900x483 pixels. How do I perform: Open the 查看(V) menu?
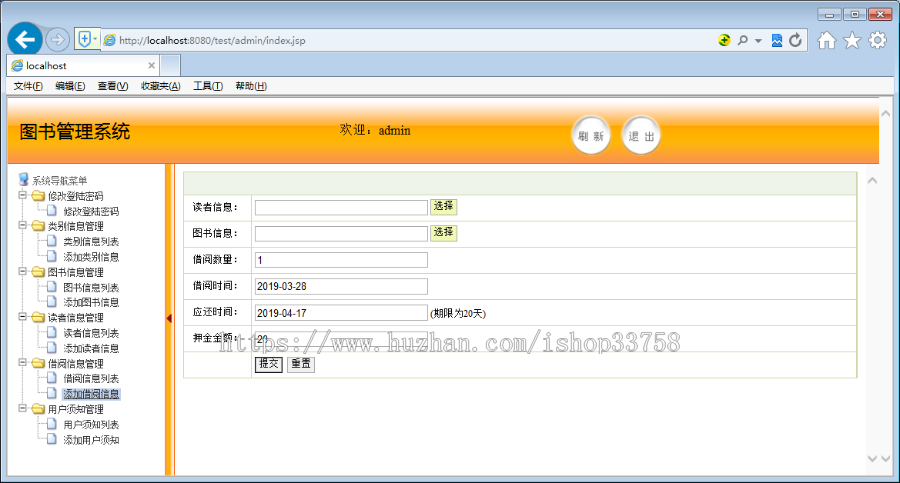pos(112,86)
